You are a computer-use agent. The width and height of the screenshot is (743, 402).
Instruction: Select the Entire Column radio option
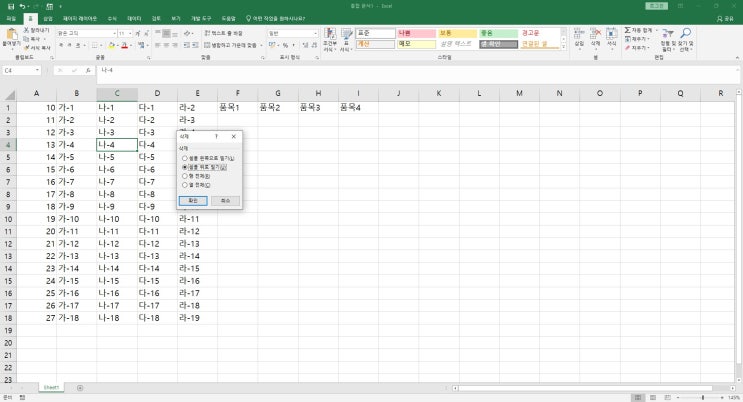[x=185, y=185]
